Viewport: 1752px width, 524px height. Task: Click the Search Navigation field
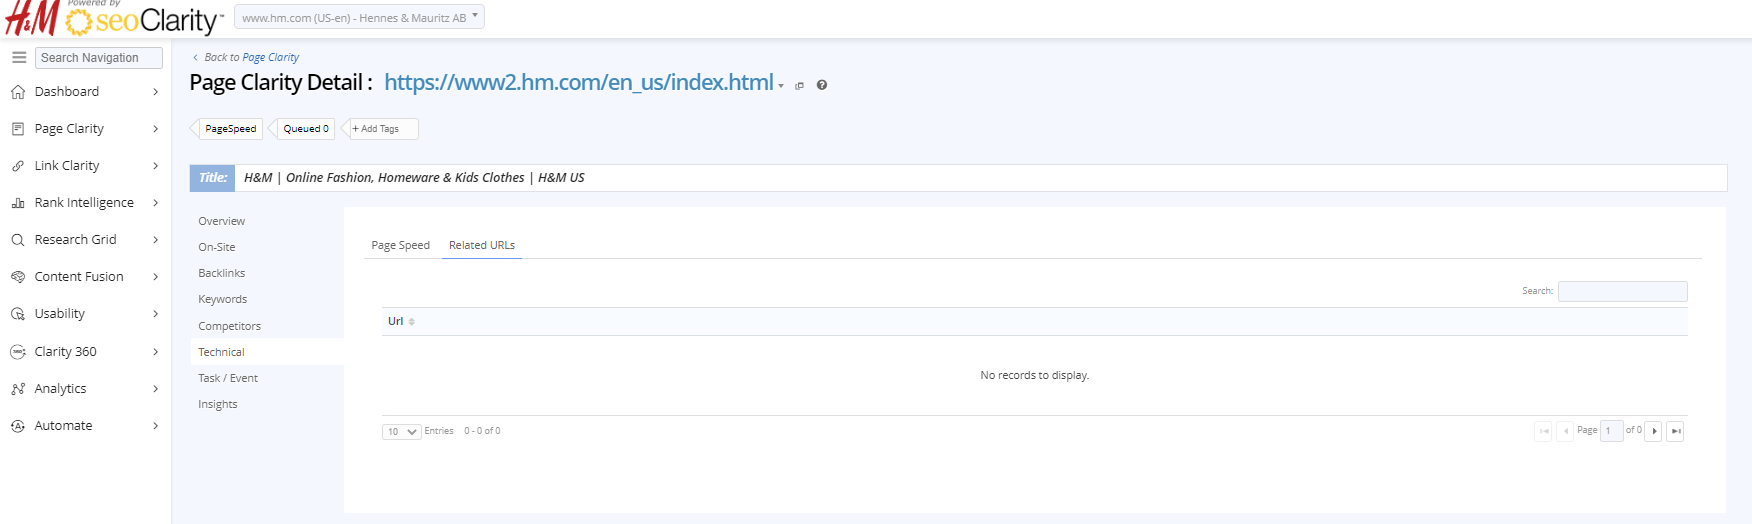pyautogui.click(x=98, y=58)
